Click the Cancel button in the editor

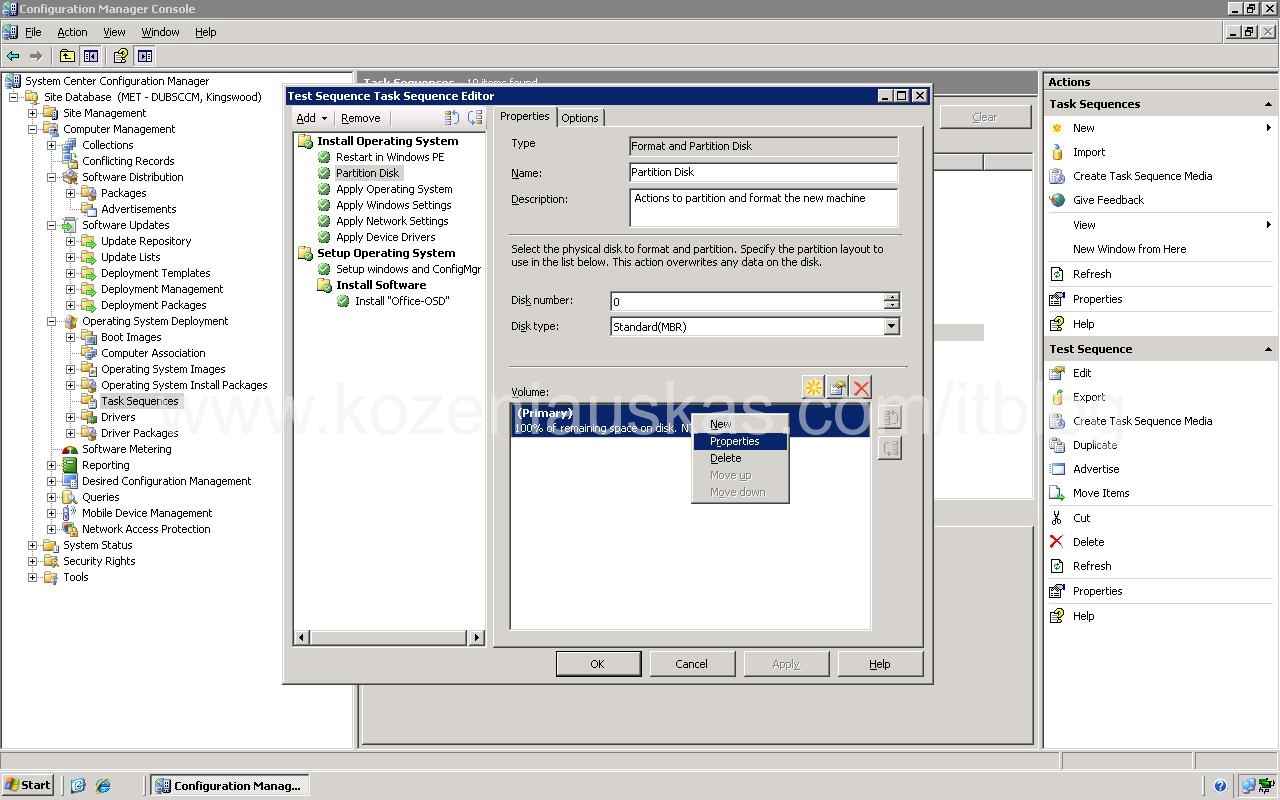click(x=691, y=664)
